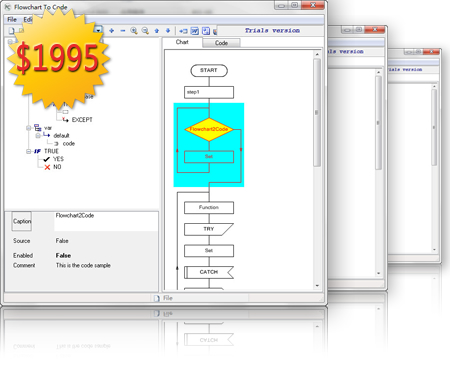Select the TRUE tree item
The height and width of the screenshot is (365, 450).
tap(51, 151)
